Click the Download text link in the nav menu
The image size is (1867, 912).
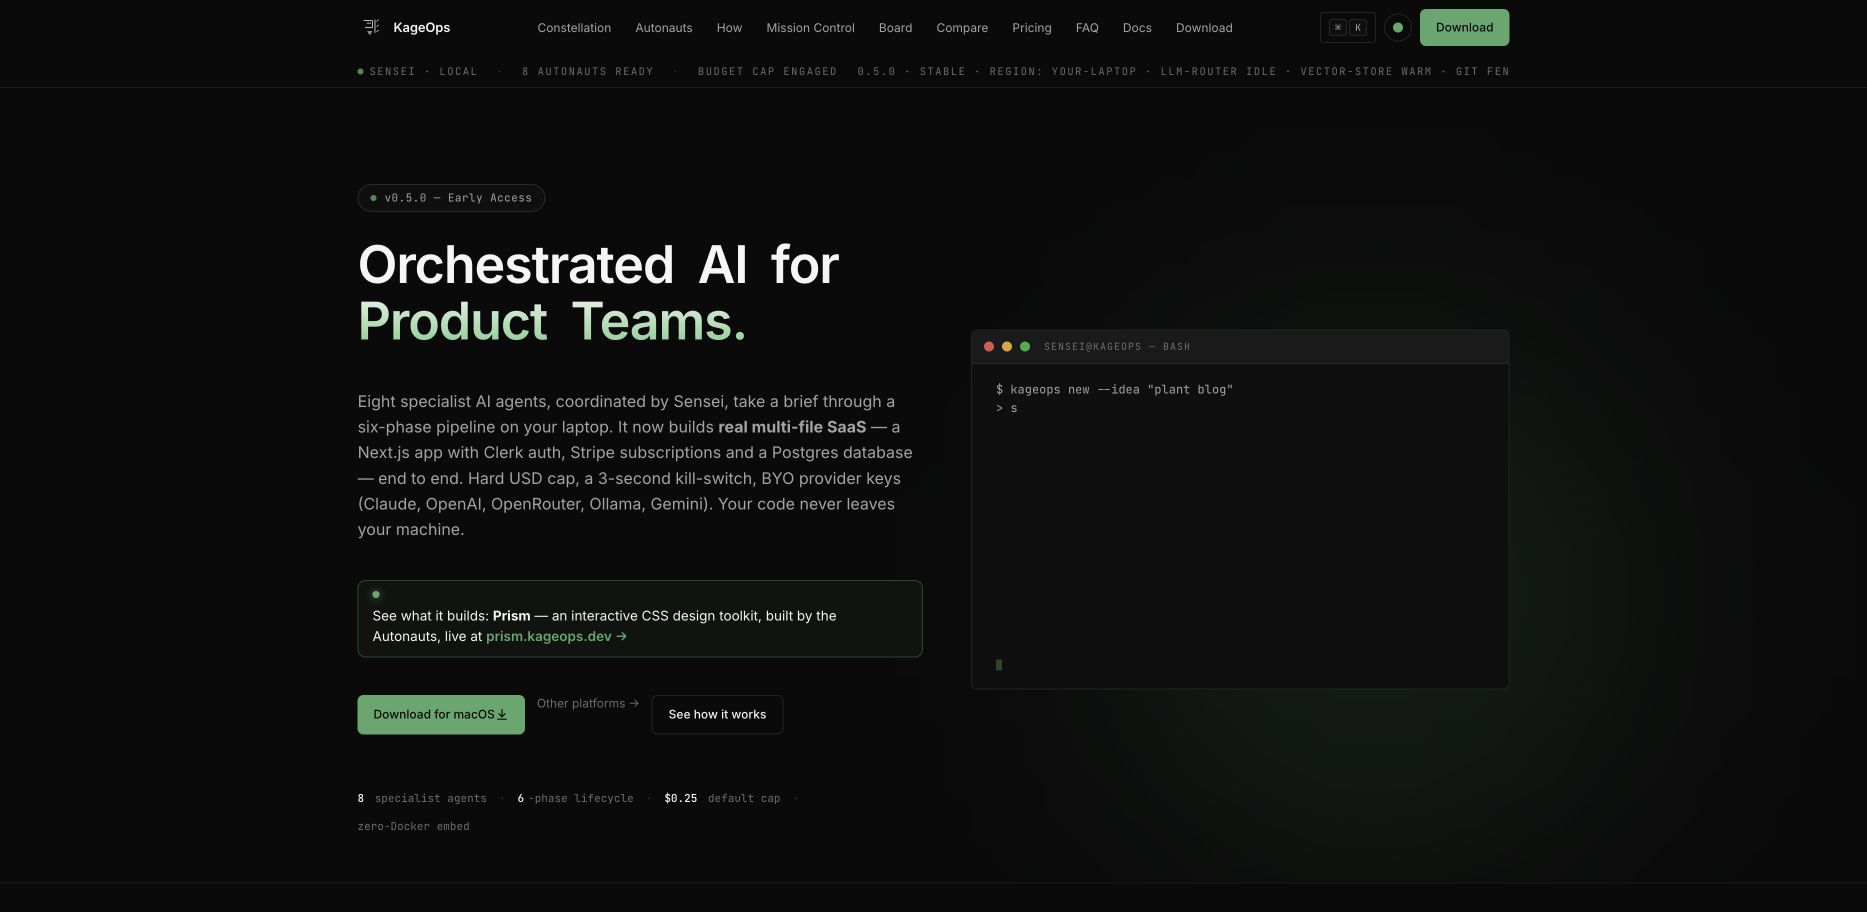coord(1204,28)
